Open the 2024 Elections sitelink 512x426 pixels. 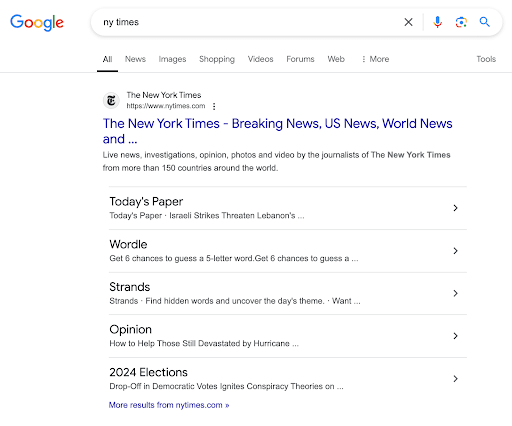[x=148, y=372]
